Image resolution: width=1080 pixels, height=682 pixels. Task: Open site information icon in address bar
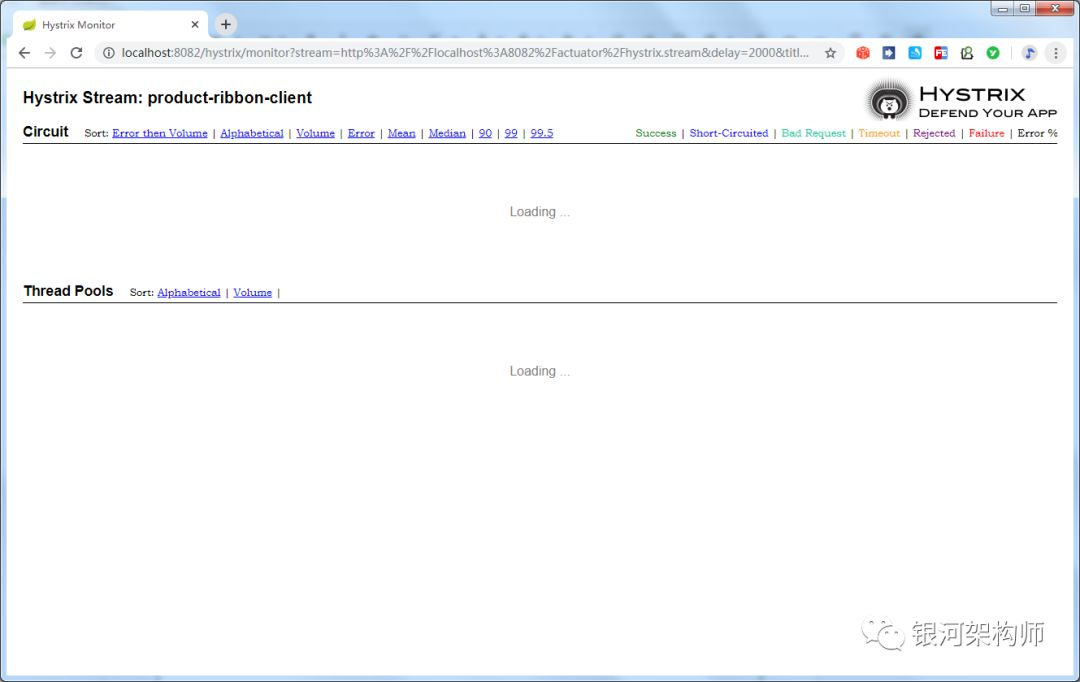[109, 53]
